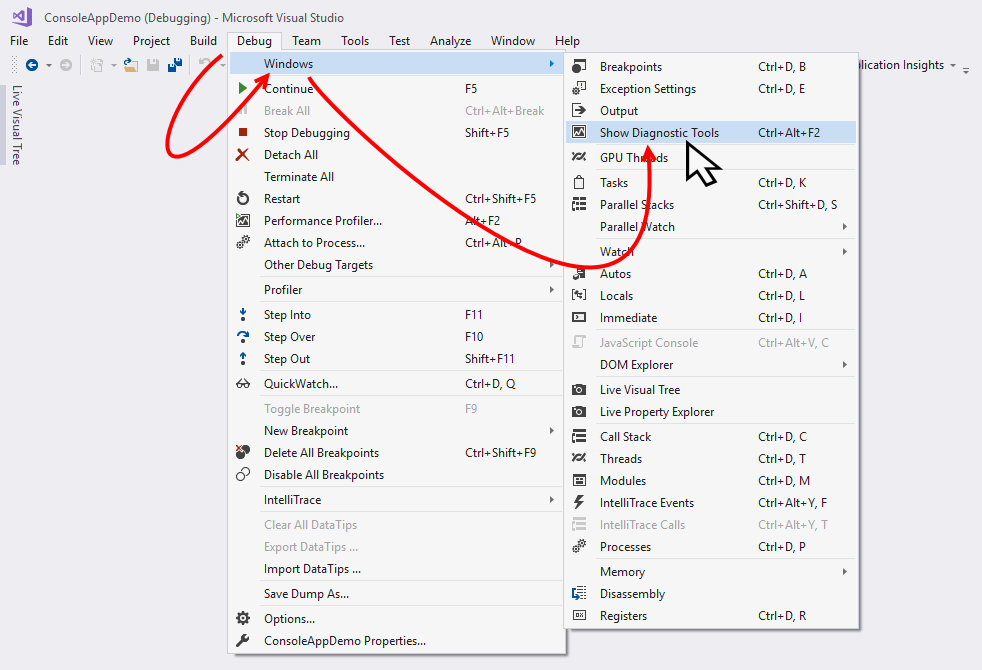This screenshot has width=982, height=670.
Task: Open the Help menu
Action: click(567, 41)
